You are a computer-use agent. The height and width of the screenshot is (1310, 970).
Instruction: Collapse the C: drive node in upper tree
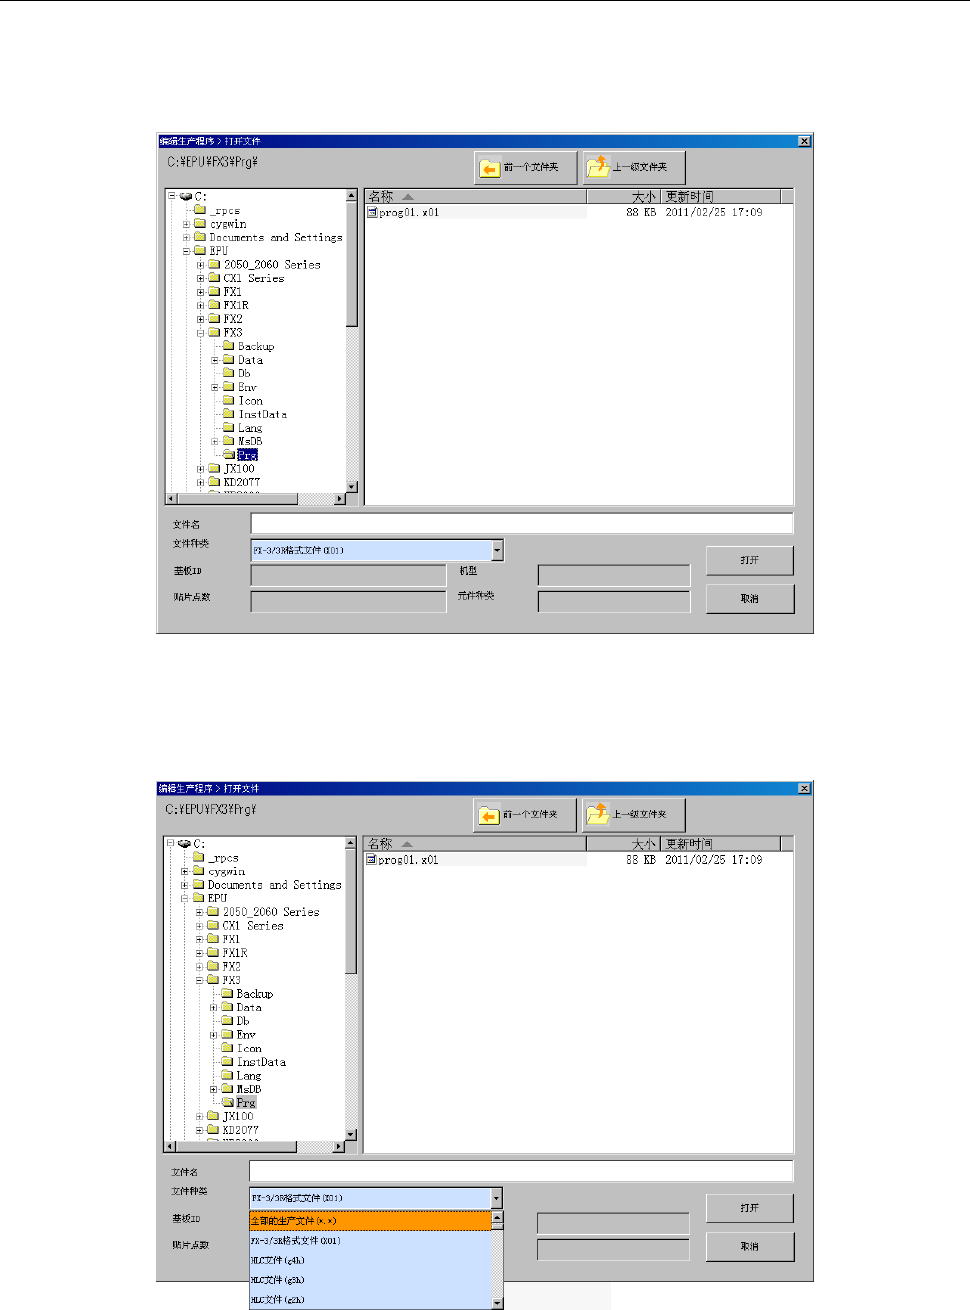172,196
